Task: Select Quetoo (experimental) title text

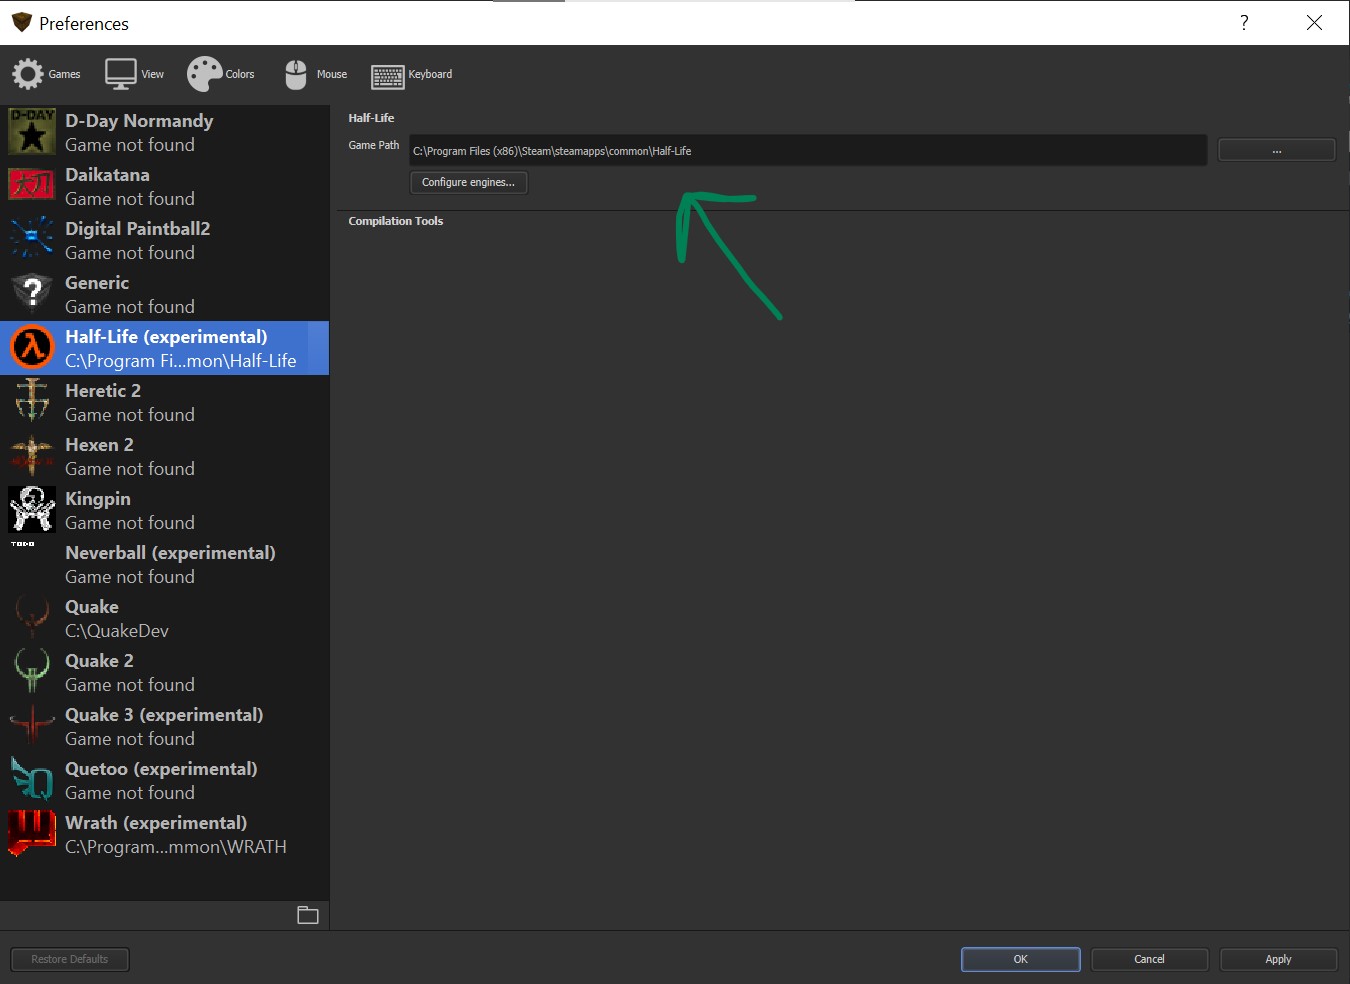Action: tap(161, 769)
